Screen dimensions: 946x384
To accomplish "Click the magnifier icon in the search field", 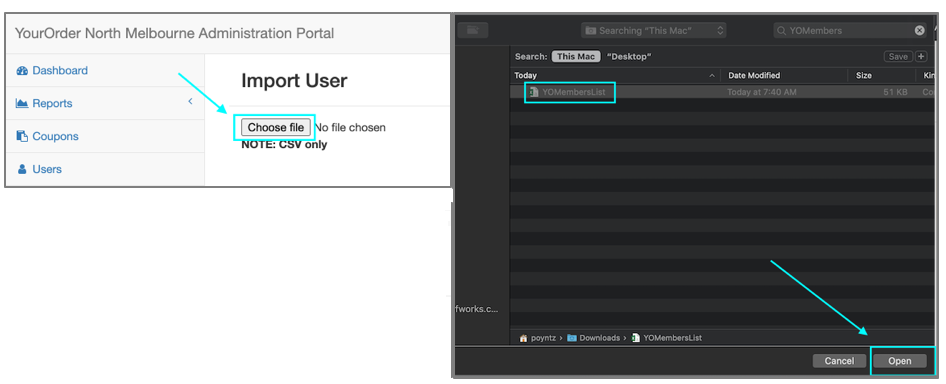I will (x=782, y=31).
